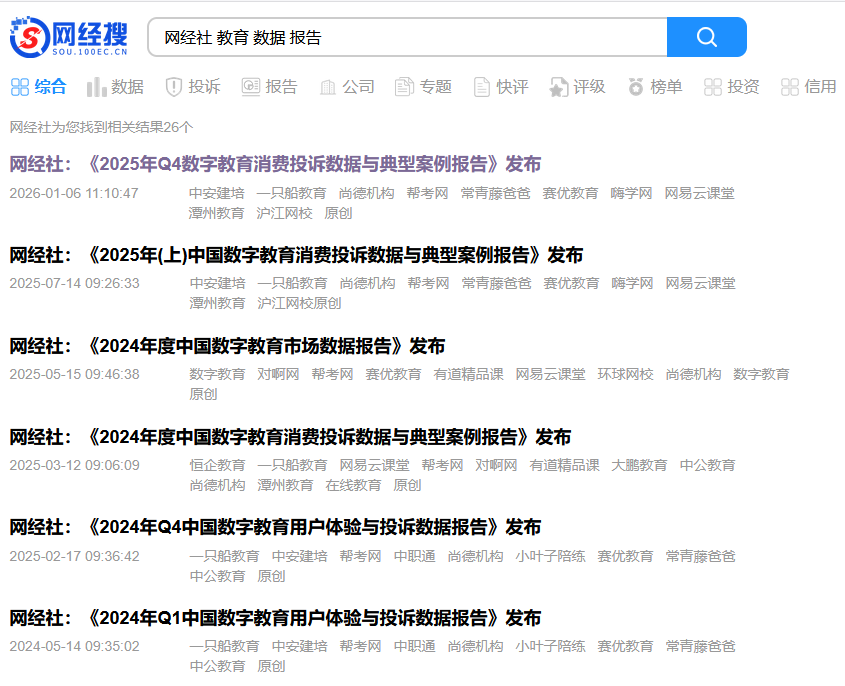Viewport: 845px width, 686px height.
Task: Click inside the search input box
Action: pyautogui.click(x=400, y=36)
